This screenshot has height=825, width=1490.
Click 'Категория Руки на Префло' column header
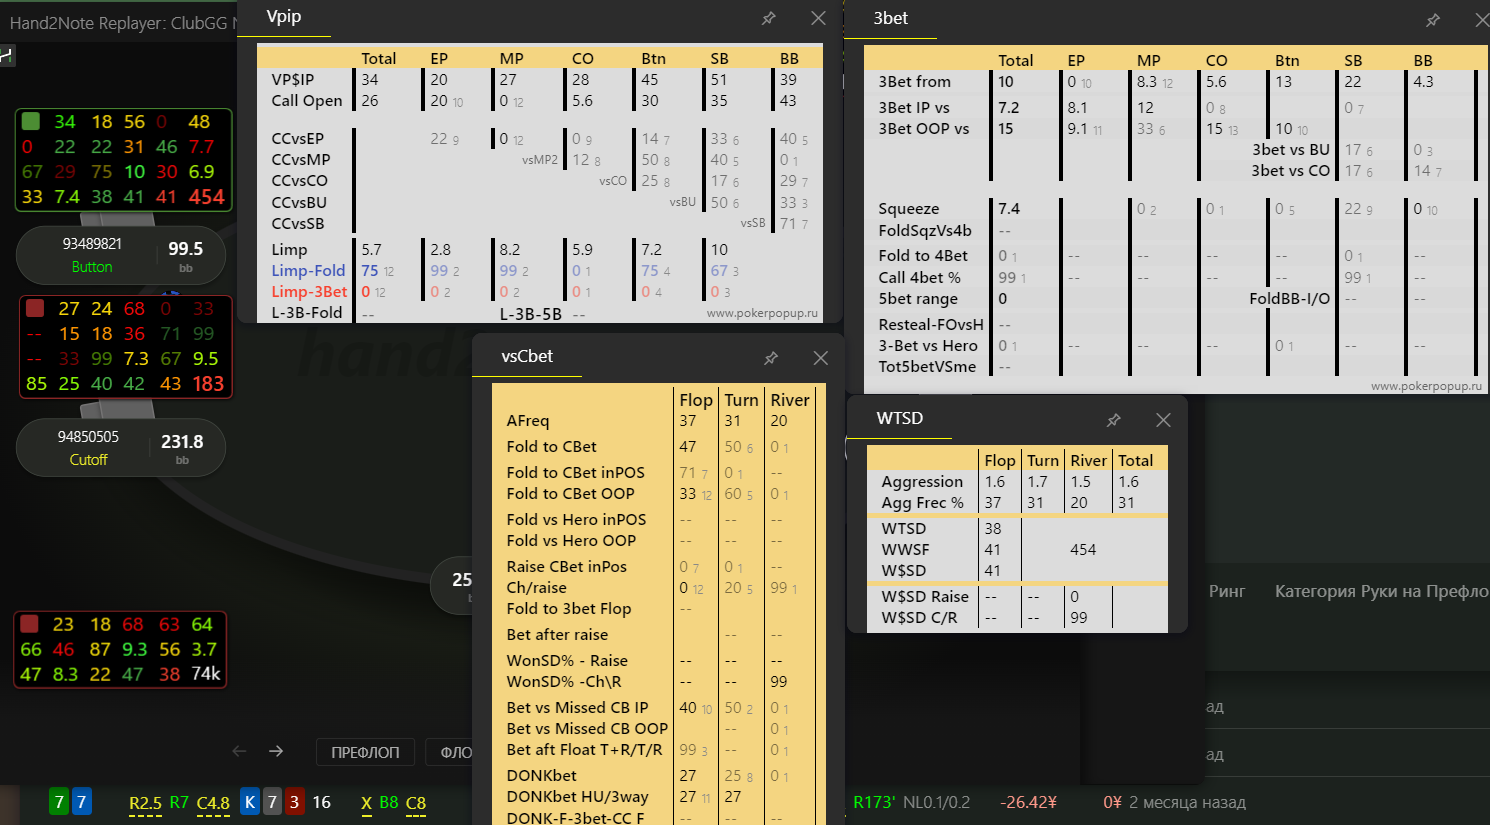tap(1382, 591)
